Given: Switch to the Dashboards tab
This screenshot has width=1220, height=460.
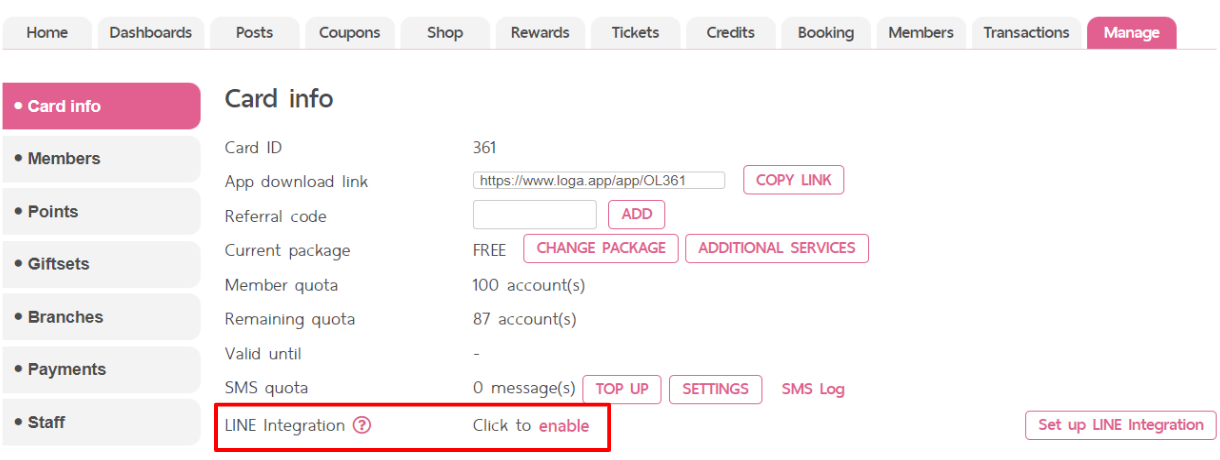Looking at the screenshot, I should coord(151,32).
